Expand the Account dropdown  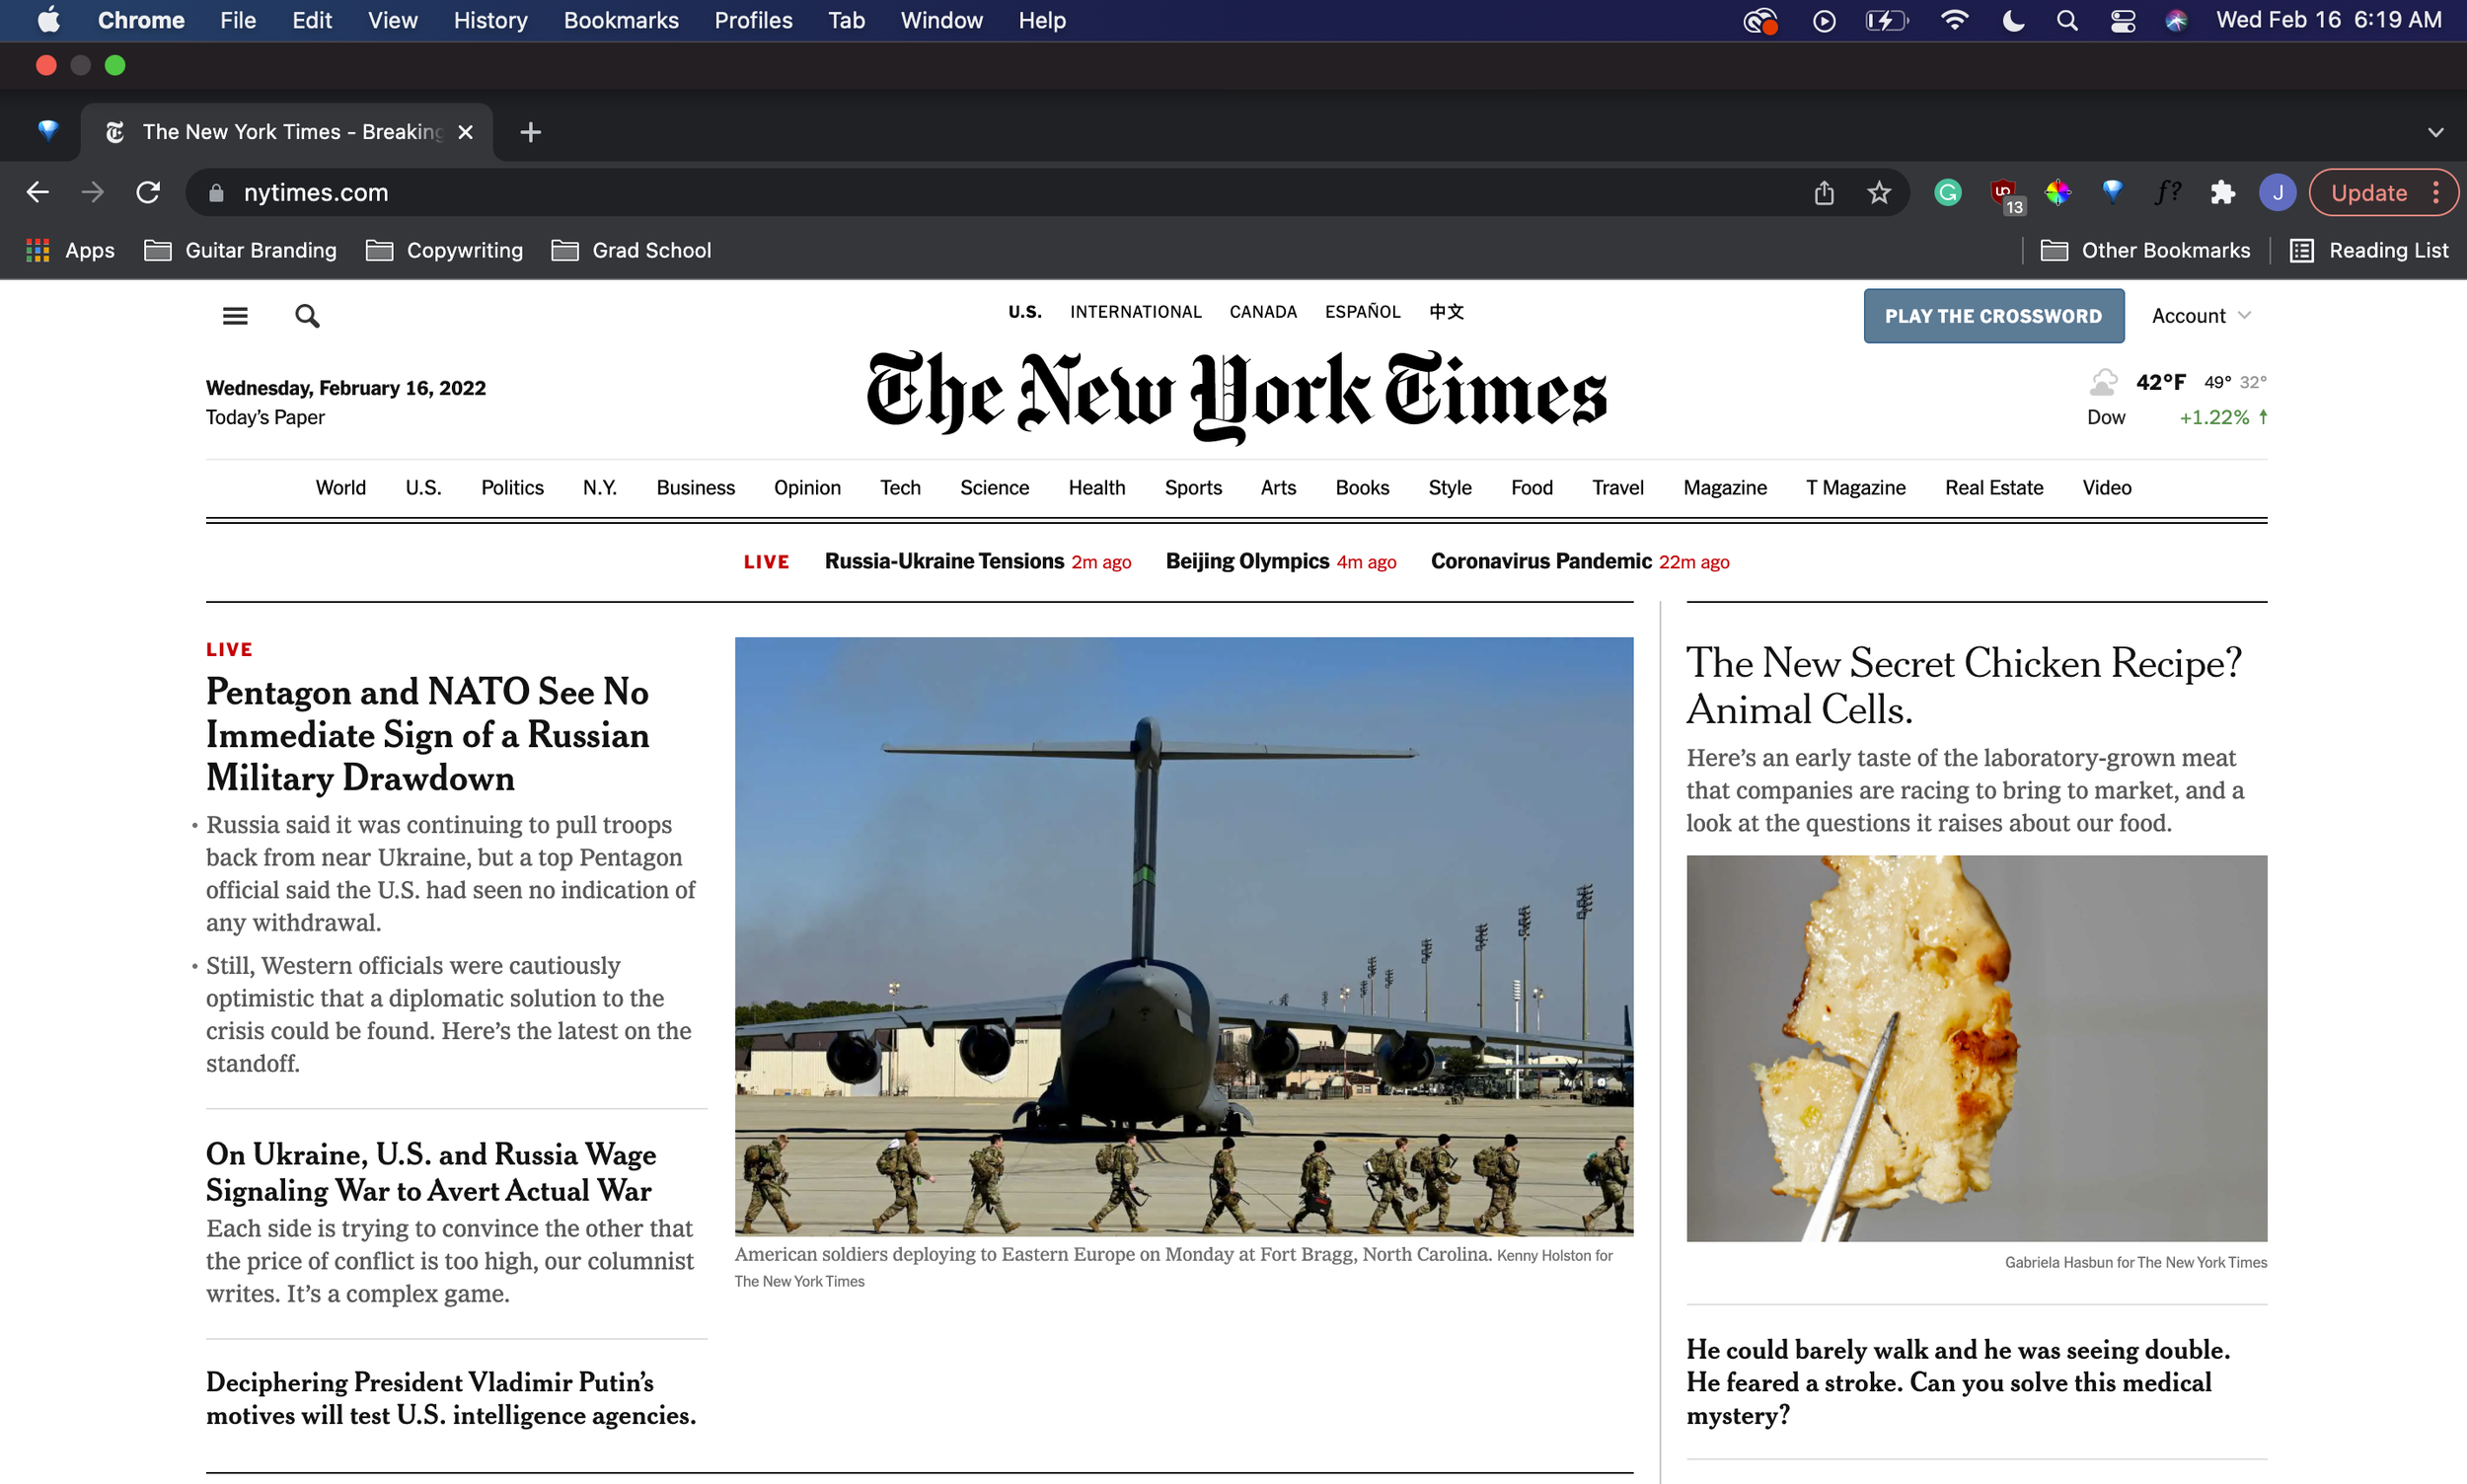pos(2201,316)
